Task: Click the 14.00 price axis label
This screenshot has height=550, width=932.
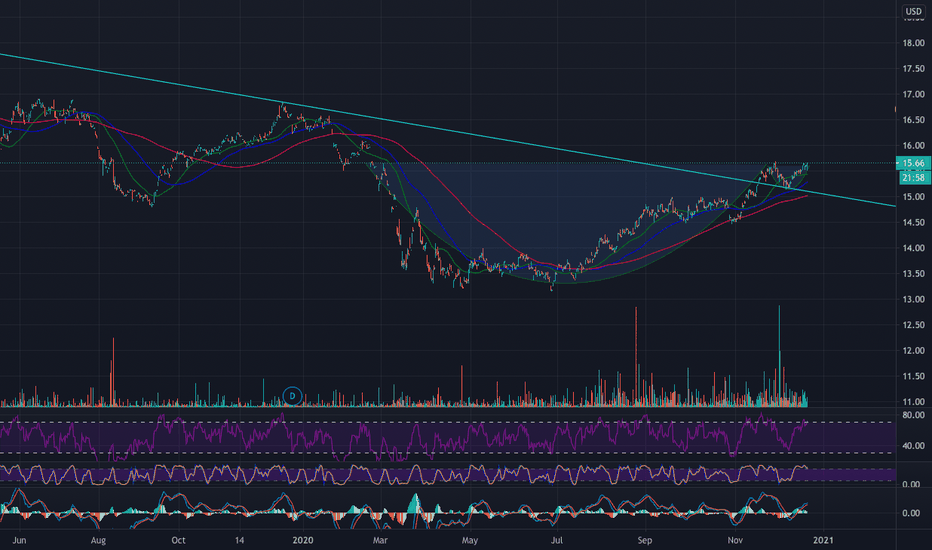Action: (x=913, y=248)
